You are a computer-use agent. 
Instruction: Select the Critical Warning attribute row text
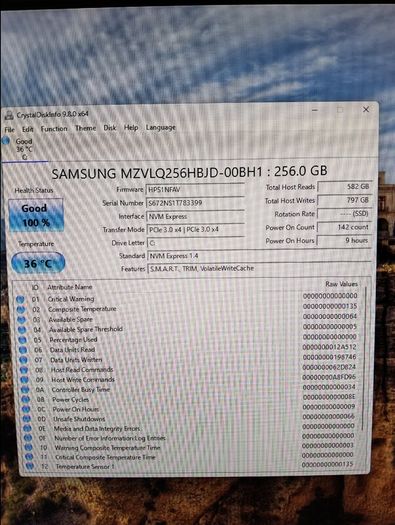click(71, 299)
